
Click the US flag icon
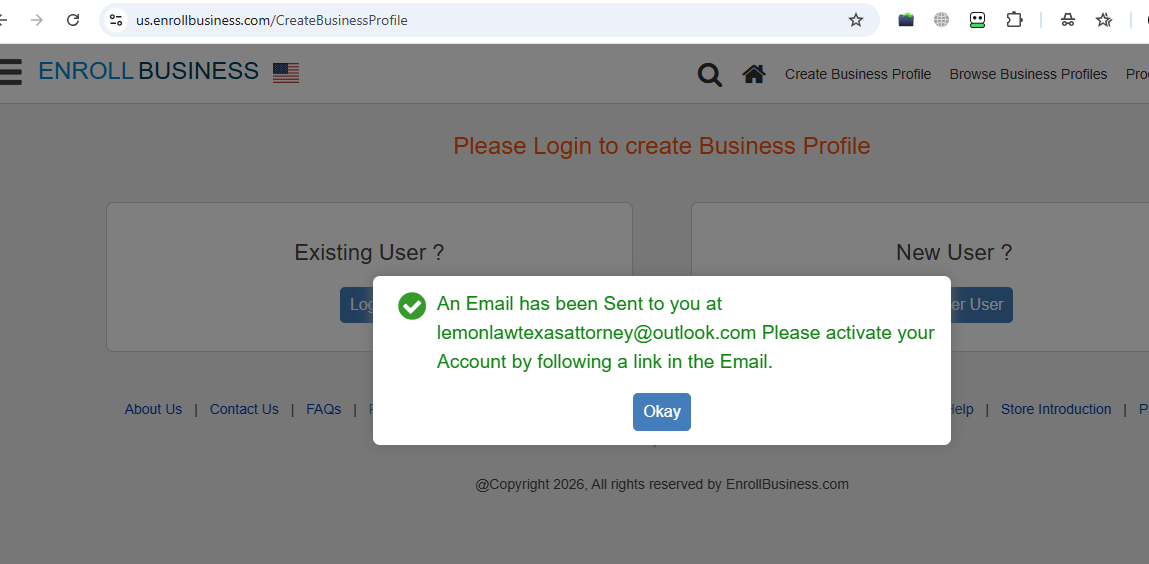pyautogui.click(x=286, y=72)
